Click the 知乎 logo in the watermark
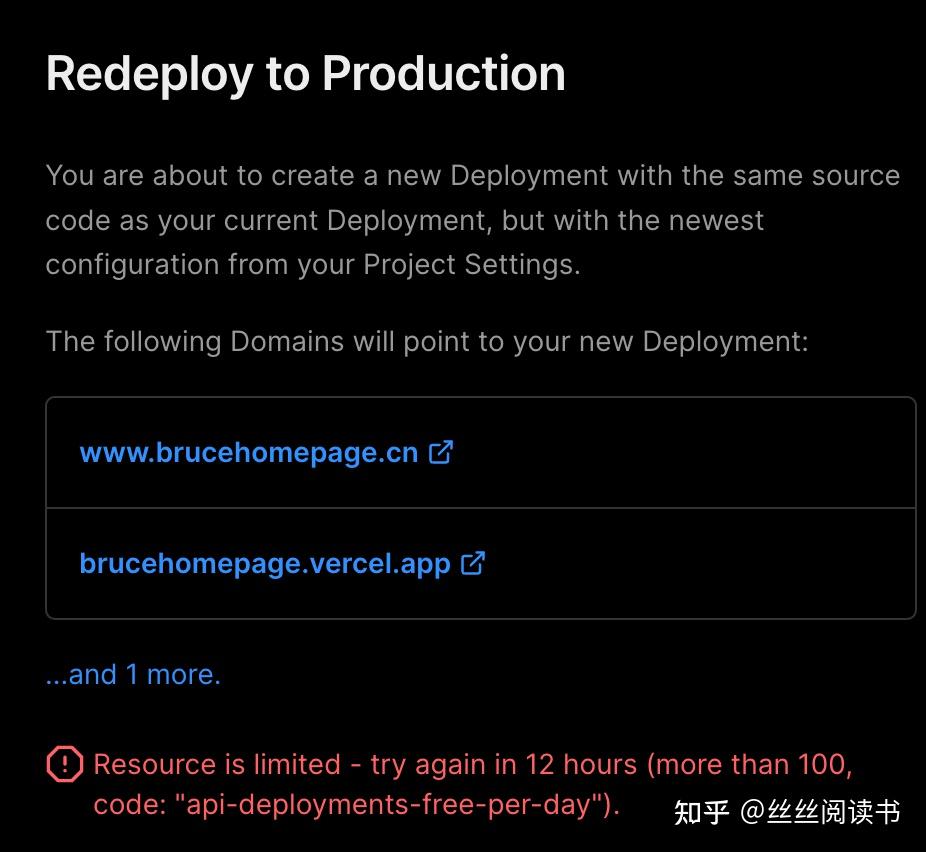Screen dimensions: 926x852 [702, 811]
